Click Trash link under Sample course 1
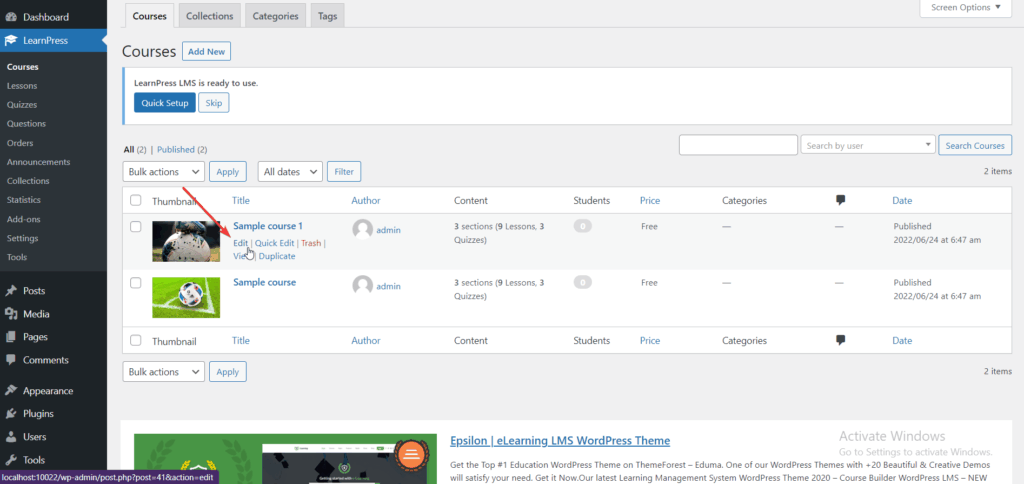This screenshot has height=484, width=1024. (311, 243)
